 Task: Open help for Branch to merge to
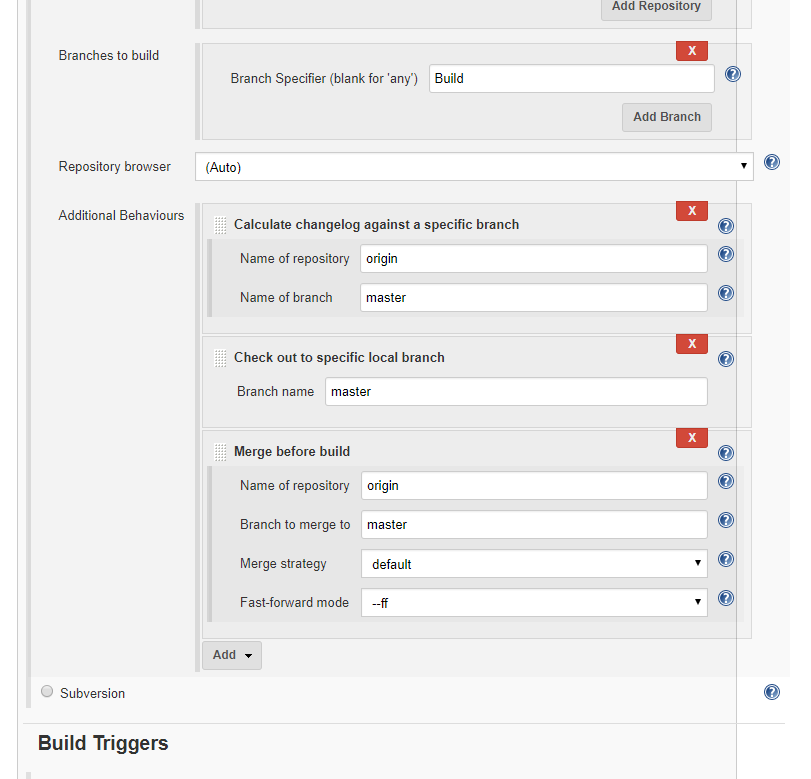pyautogui.click(x=726, y=520)
